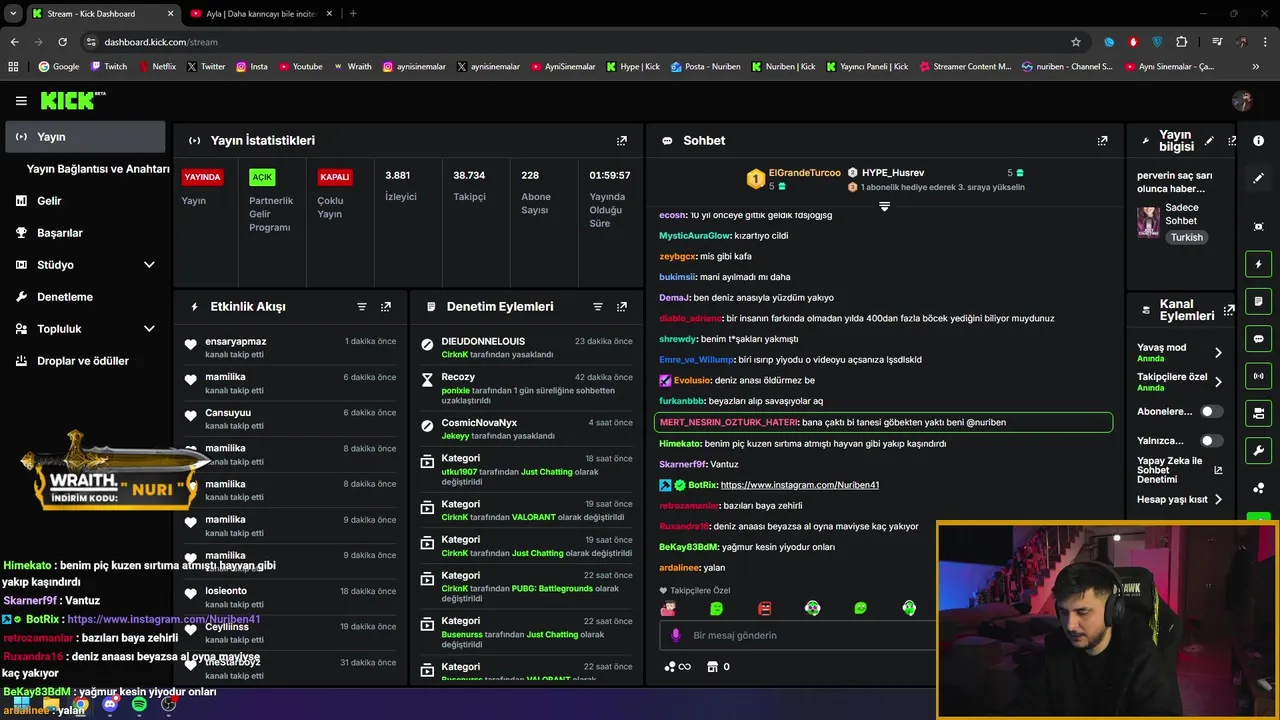
Task: Open the Yayıncı Paneli | Kick bookmark
Action: [x=867, y=67]
